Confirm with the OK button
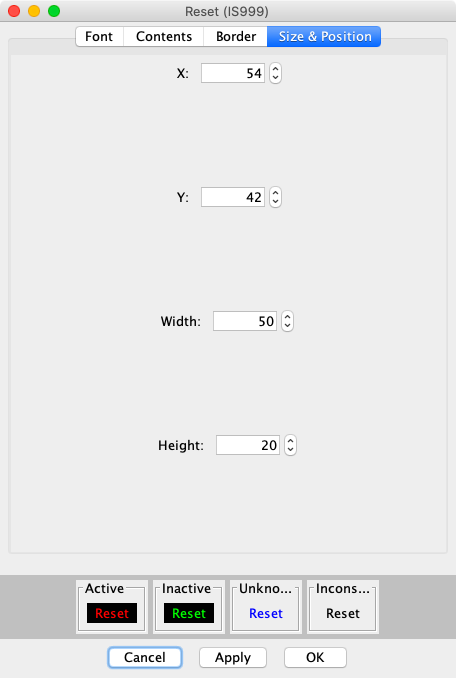The image size is (456, 678). [x=315, y=657]
